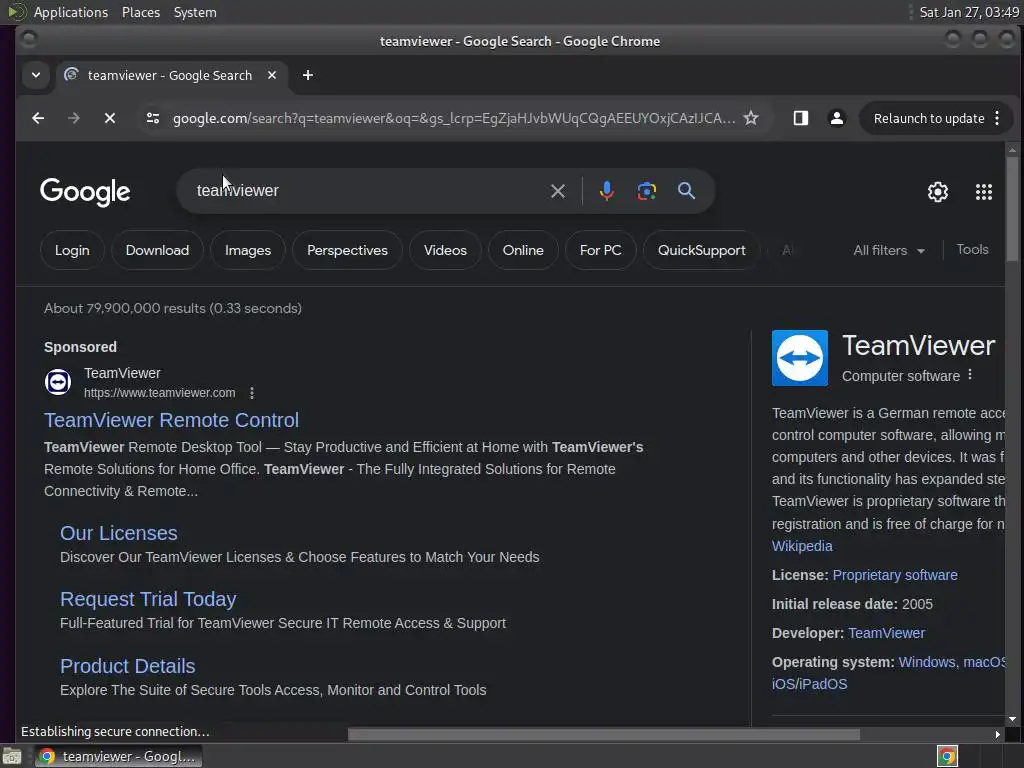This screenshot has width=1024, height=768.
Task: Click the show desktop icon in bottom panel
Action: tap(12, 756)
